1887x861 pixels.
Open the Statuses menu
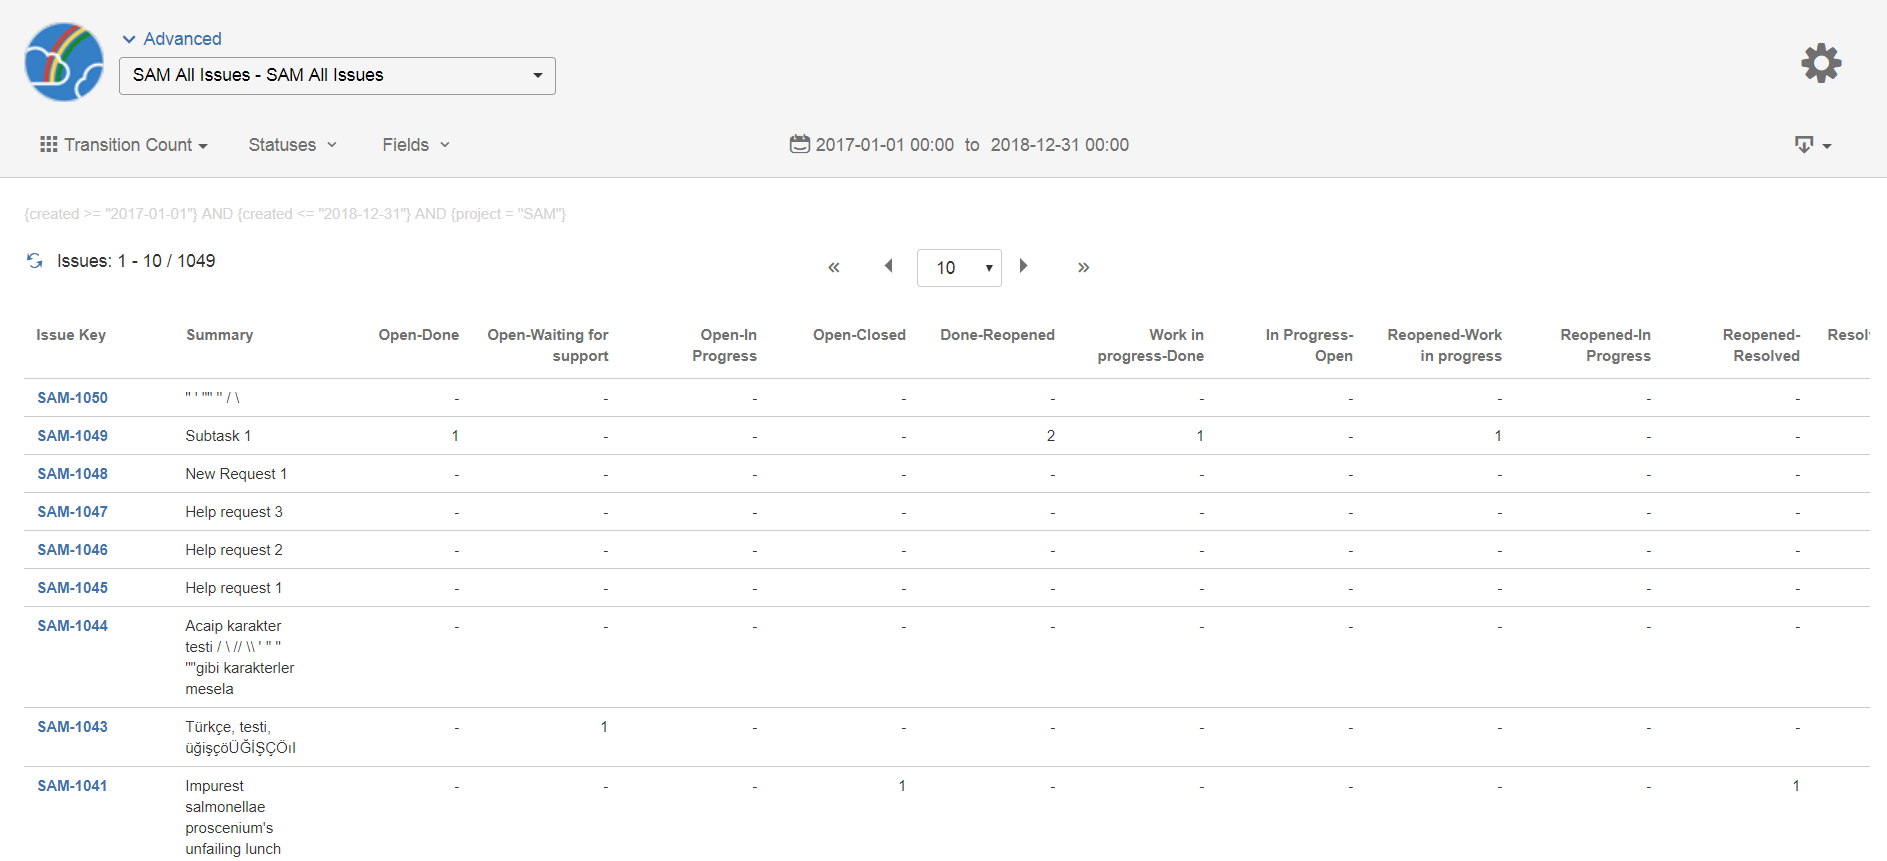292,145
